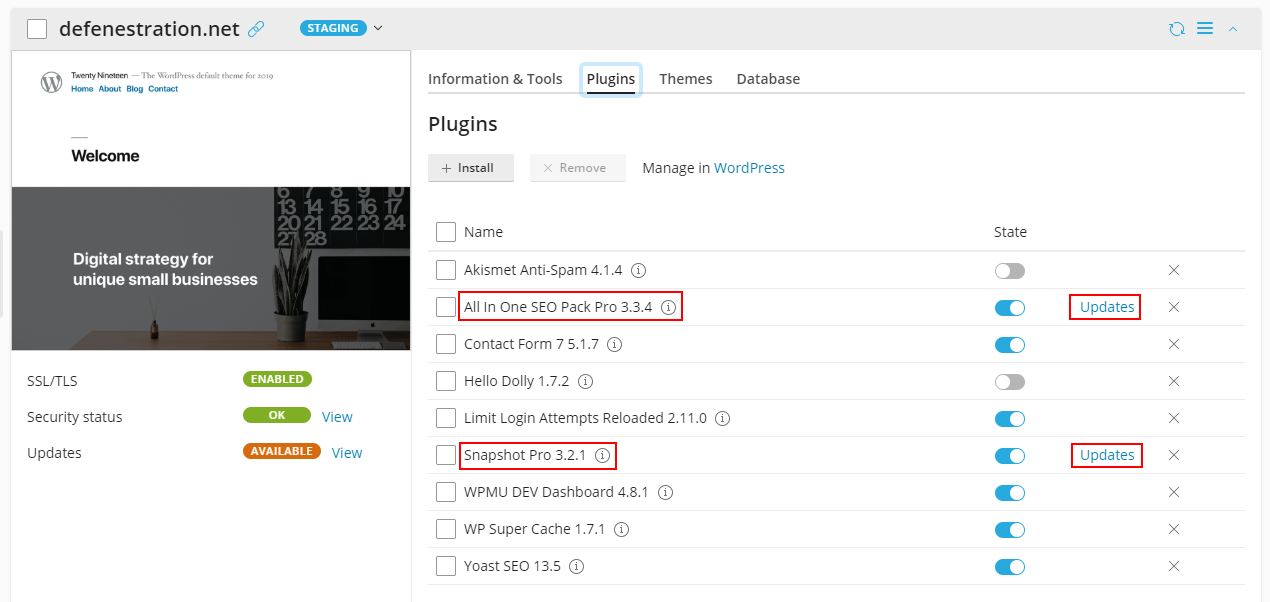Check the Hello Dolly row checkbox
The image size is (1270, 602).
click(446, 381)
